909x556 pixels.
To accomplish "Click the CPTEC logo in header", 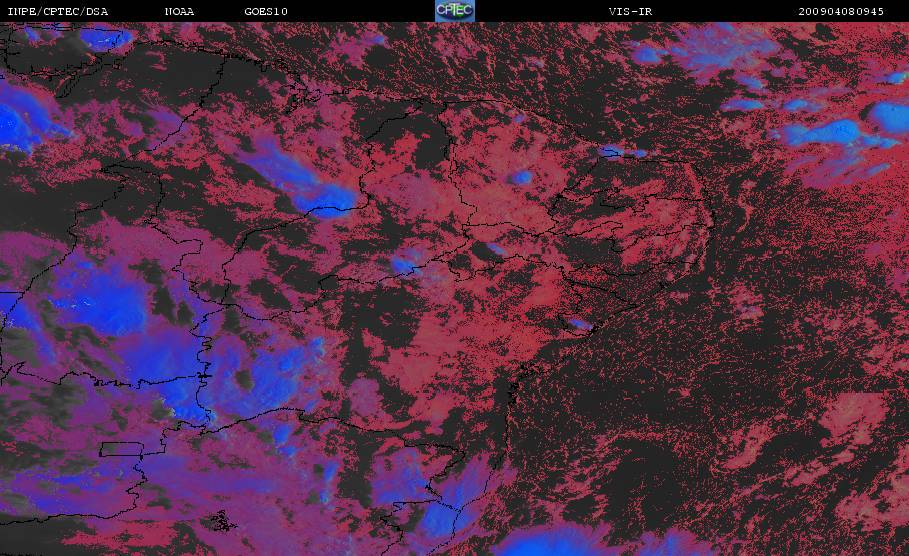I will 455,10.
